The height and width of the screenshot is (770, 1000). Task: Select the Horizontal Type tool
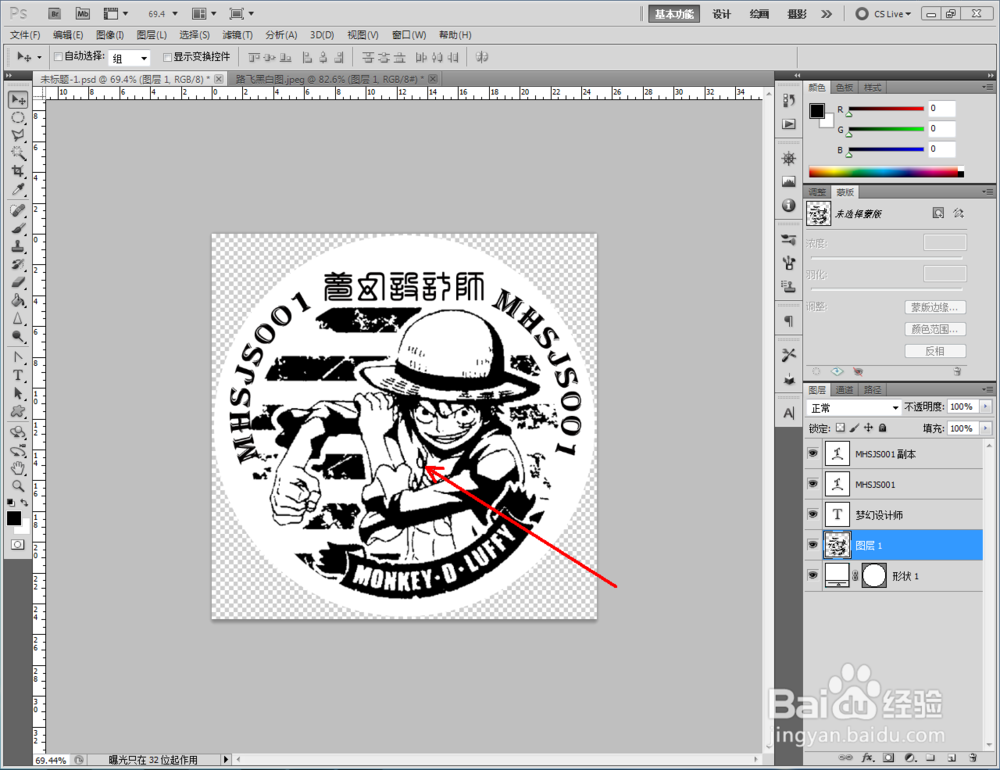click(18, 375)
